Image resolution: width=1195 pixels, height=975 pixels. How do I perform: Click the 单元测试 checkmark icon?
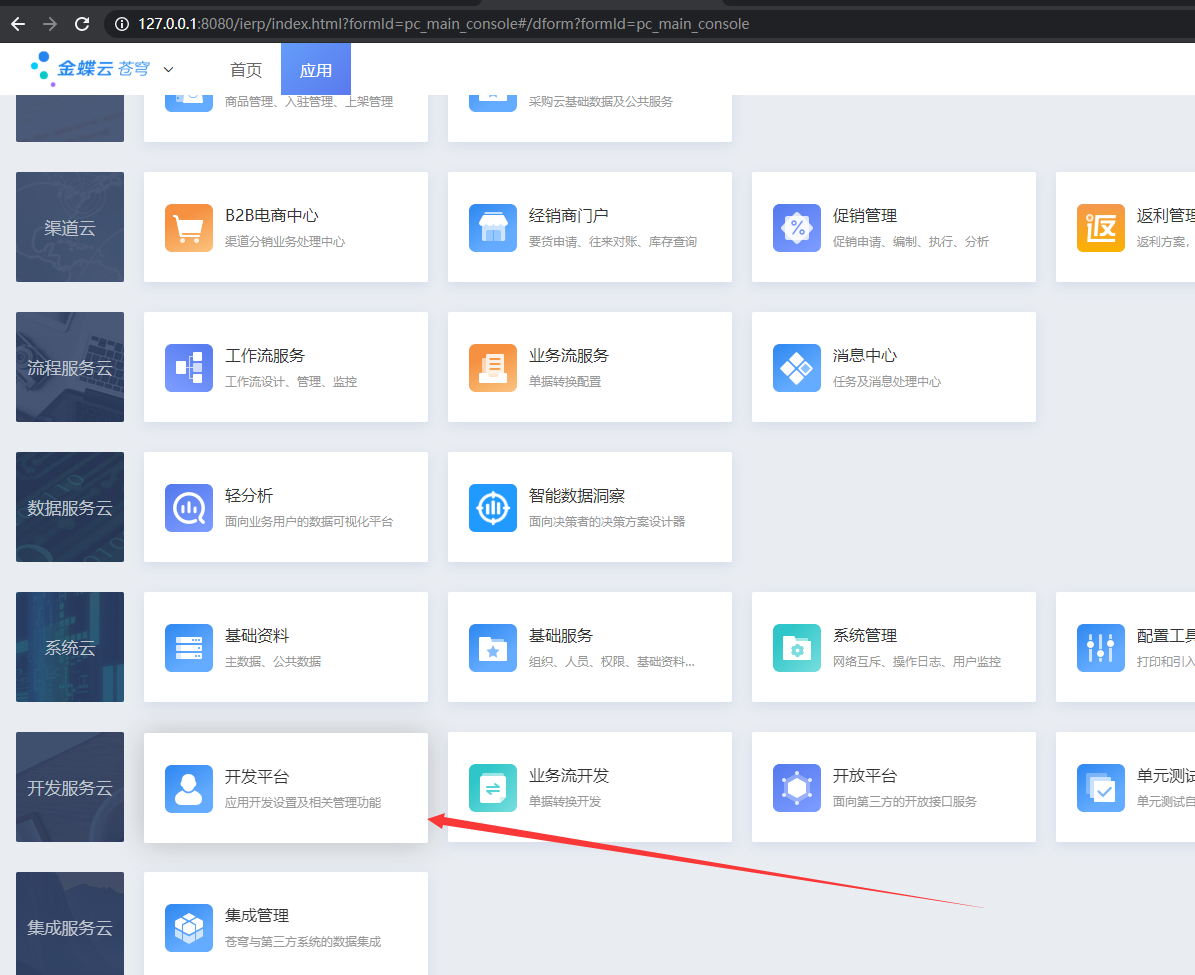(1100, 788)
